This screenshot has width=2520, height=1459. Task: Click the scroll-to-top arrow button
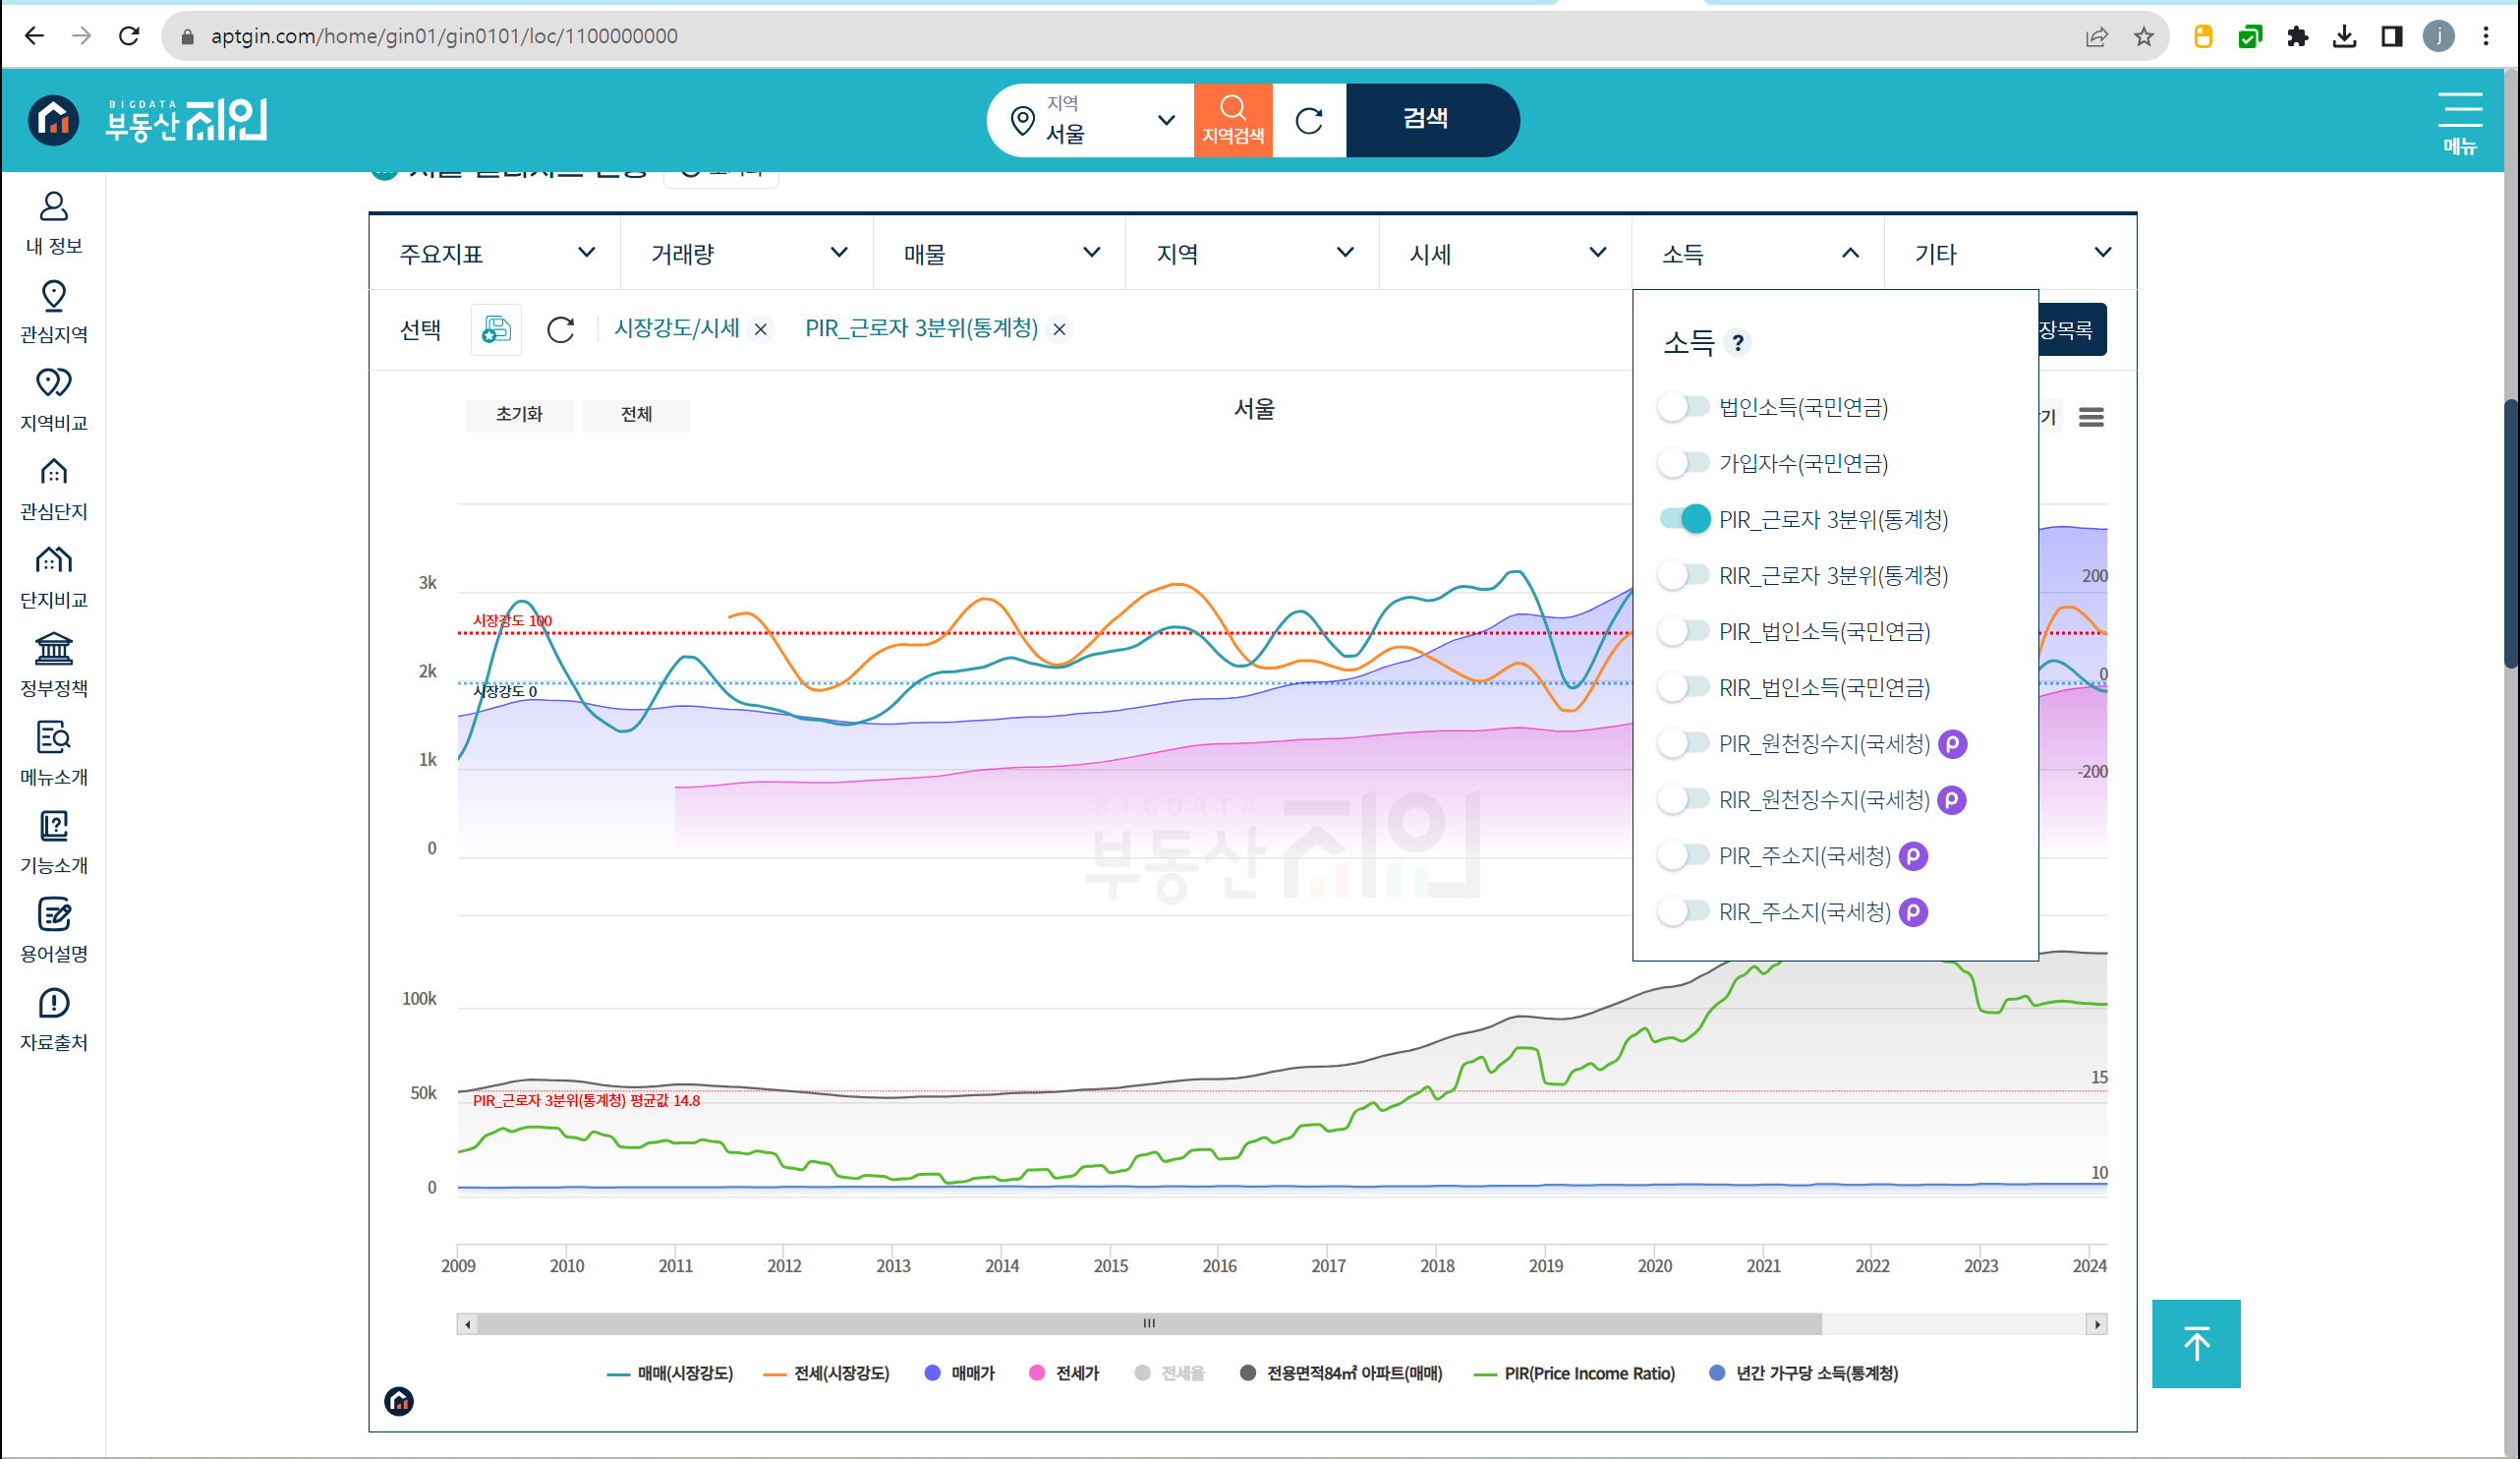coord(2195,1343)
